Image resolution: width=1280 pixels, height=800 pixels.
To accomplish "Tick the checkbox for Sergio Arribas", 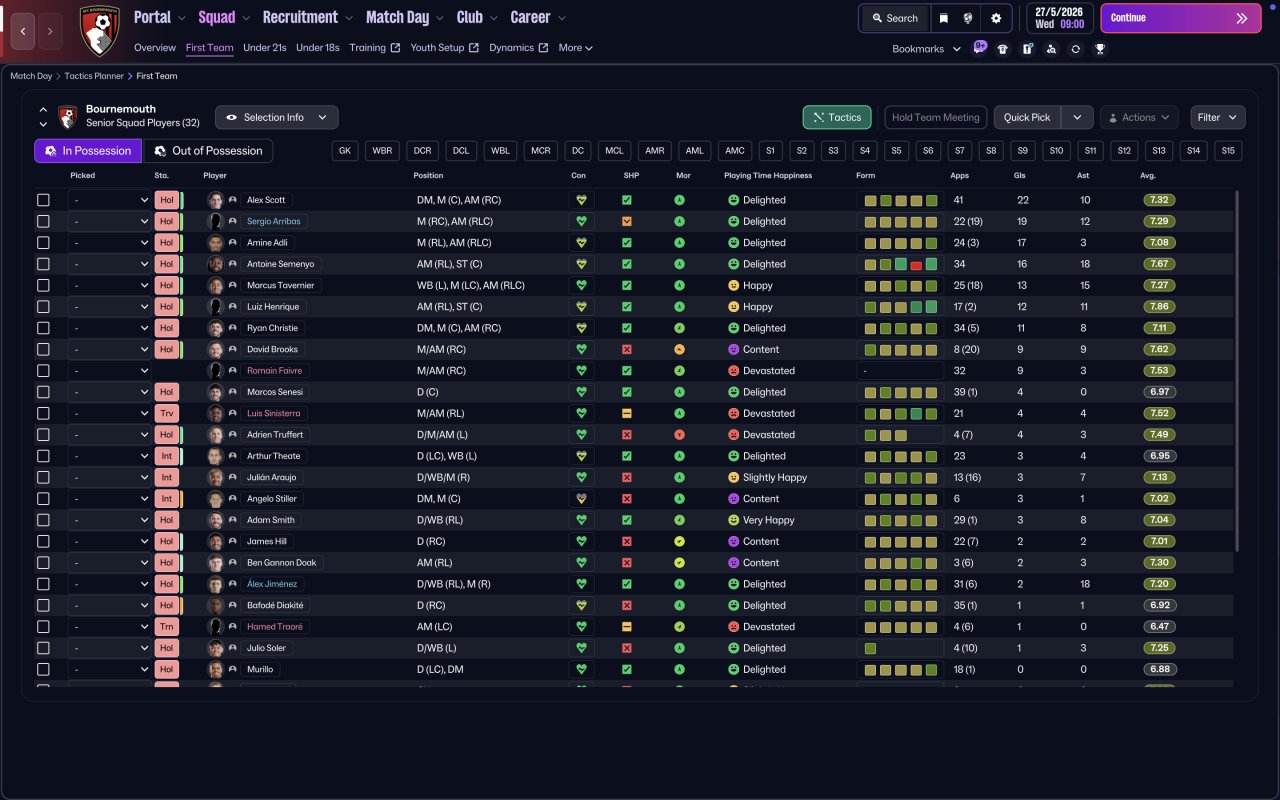I will tap(43, 222).
